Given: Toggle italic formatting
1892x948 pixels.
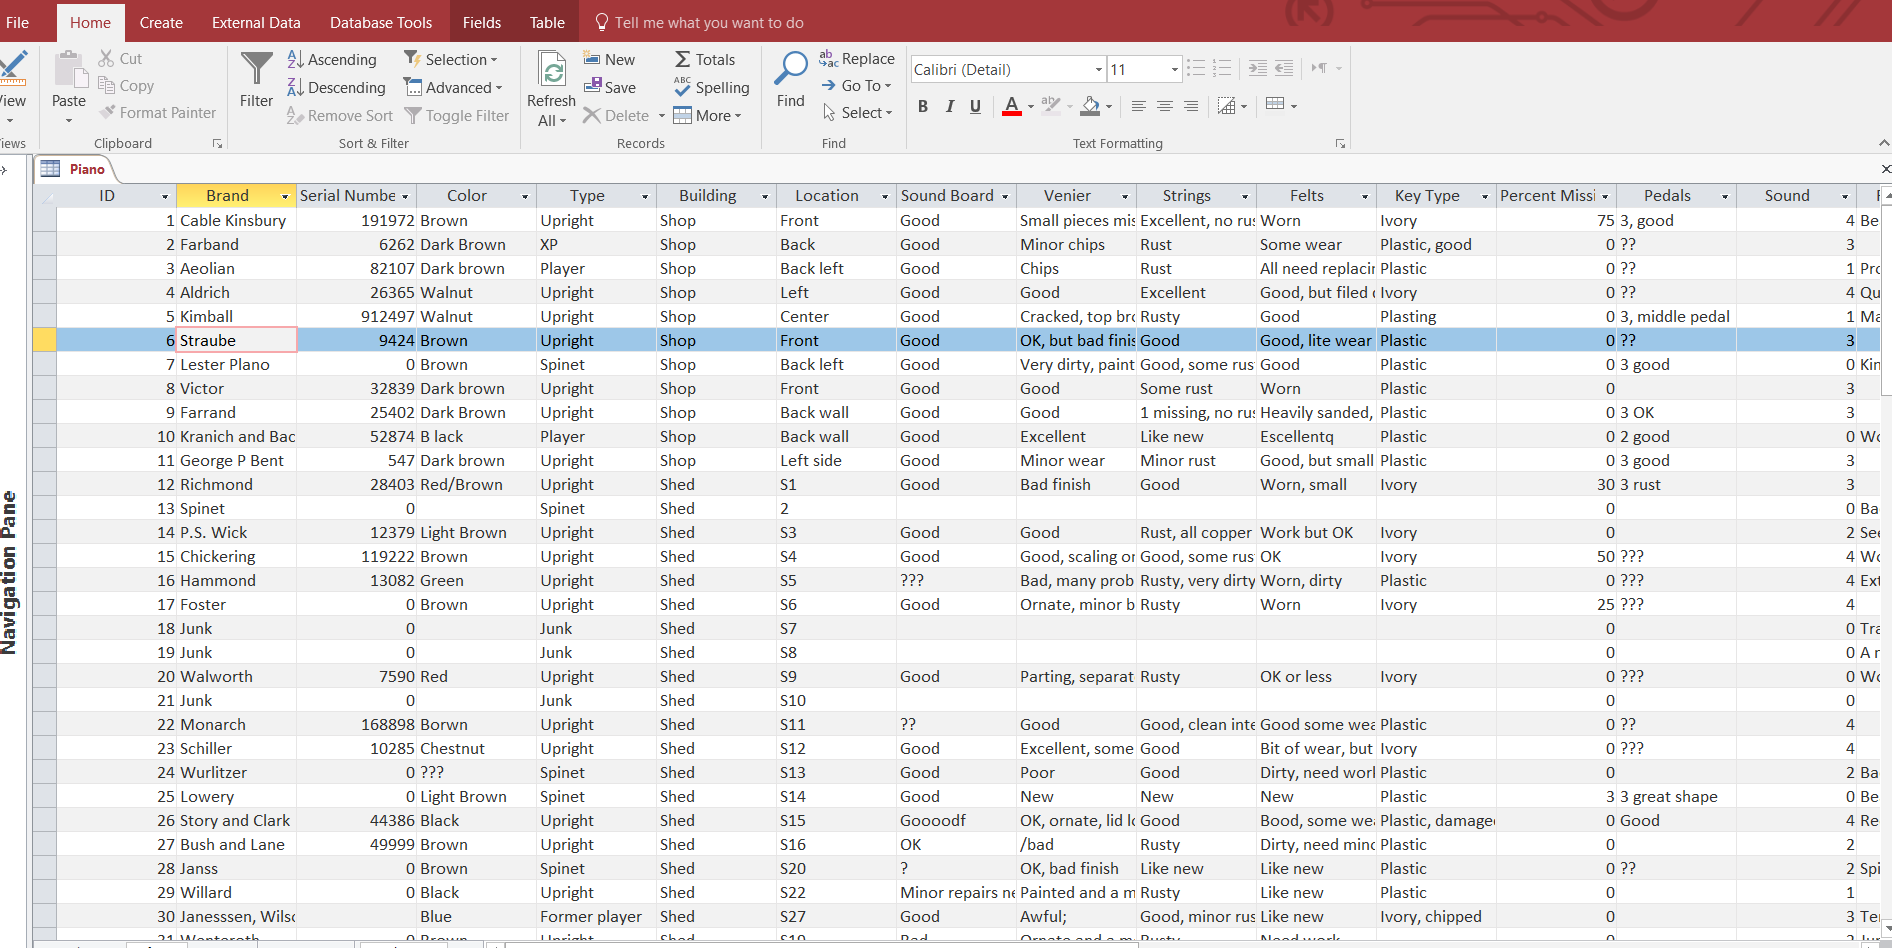Looking at the screenshot, I should pos(949,106).
